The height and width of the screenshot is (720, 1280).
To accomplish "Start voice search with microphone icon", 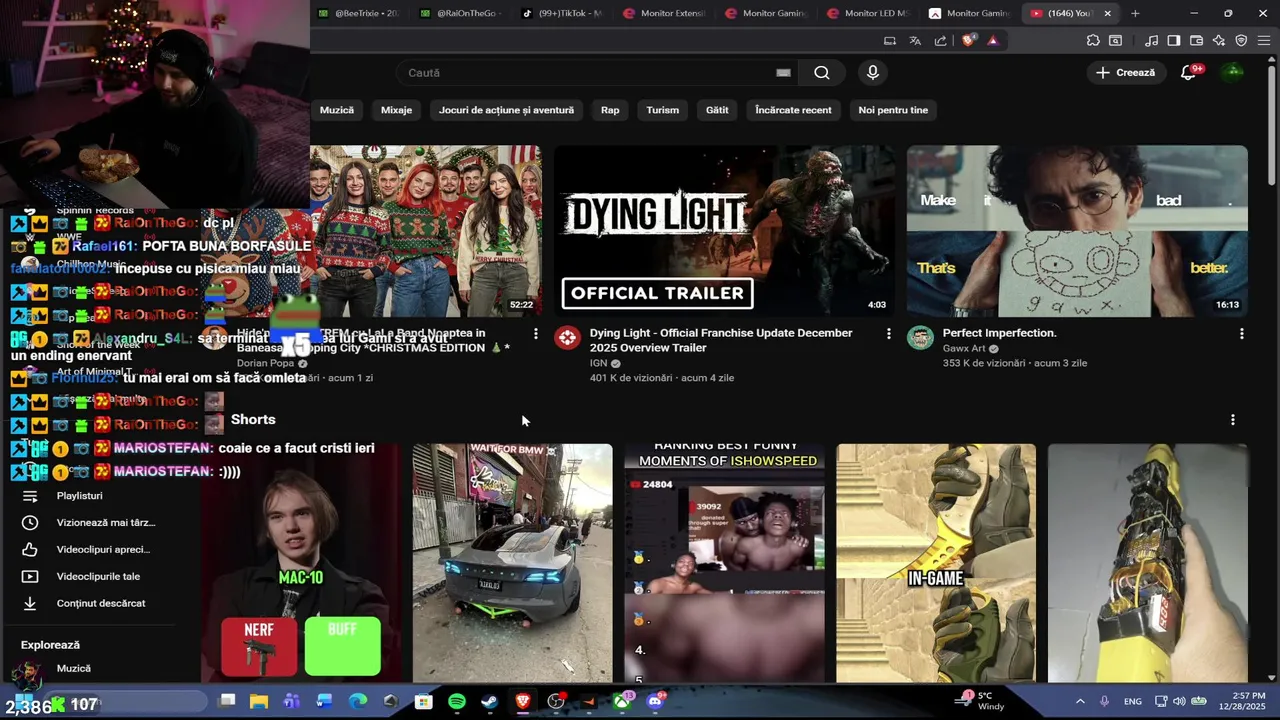I will point(873,73).
